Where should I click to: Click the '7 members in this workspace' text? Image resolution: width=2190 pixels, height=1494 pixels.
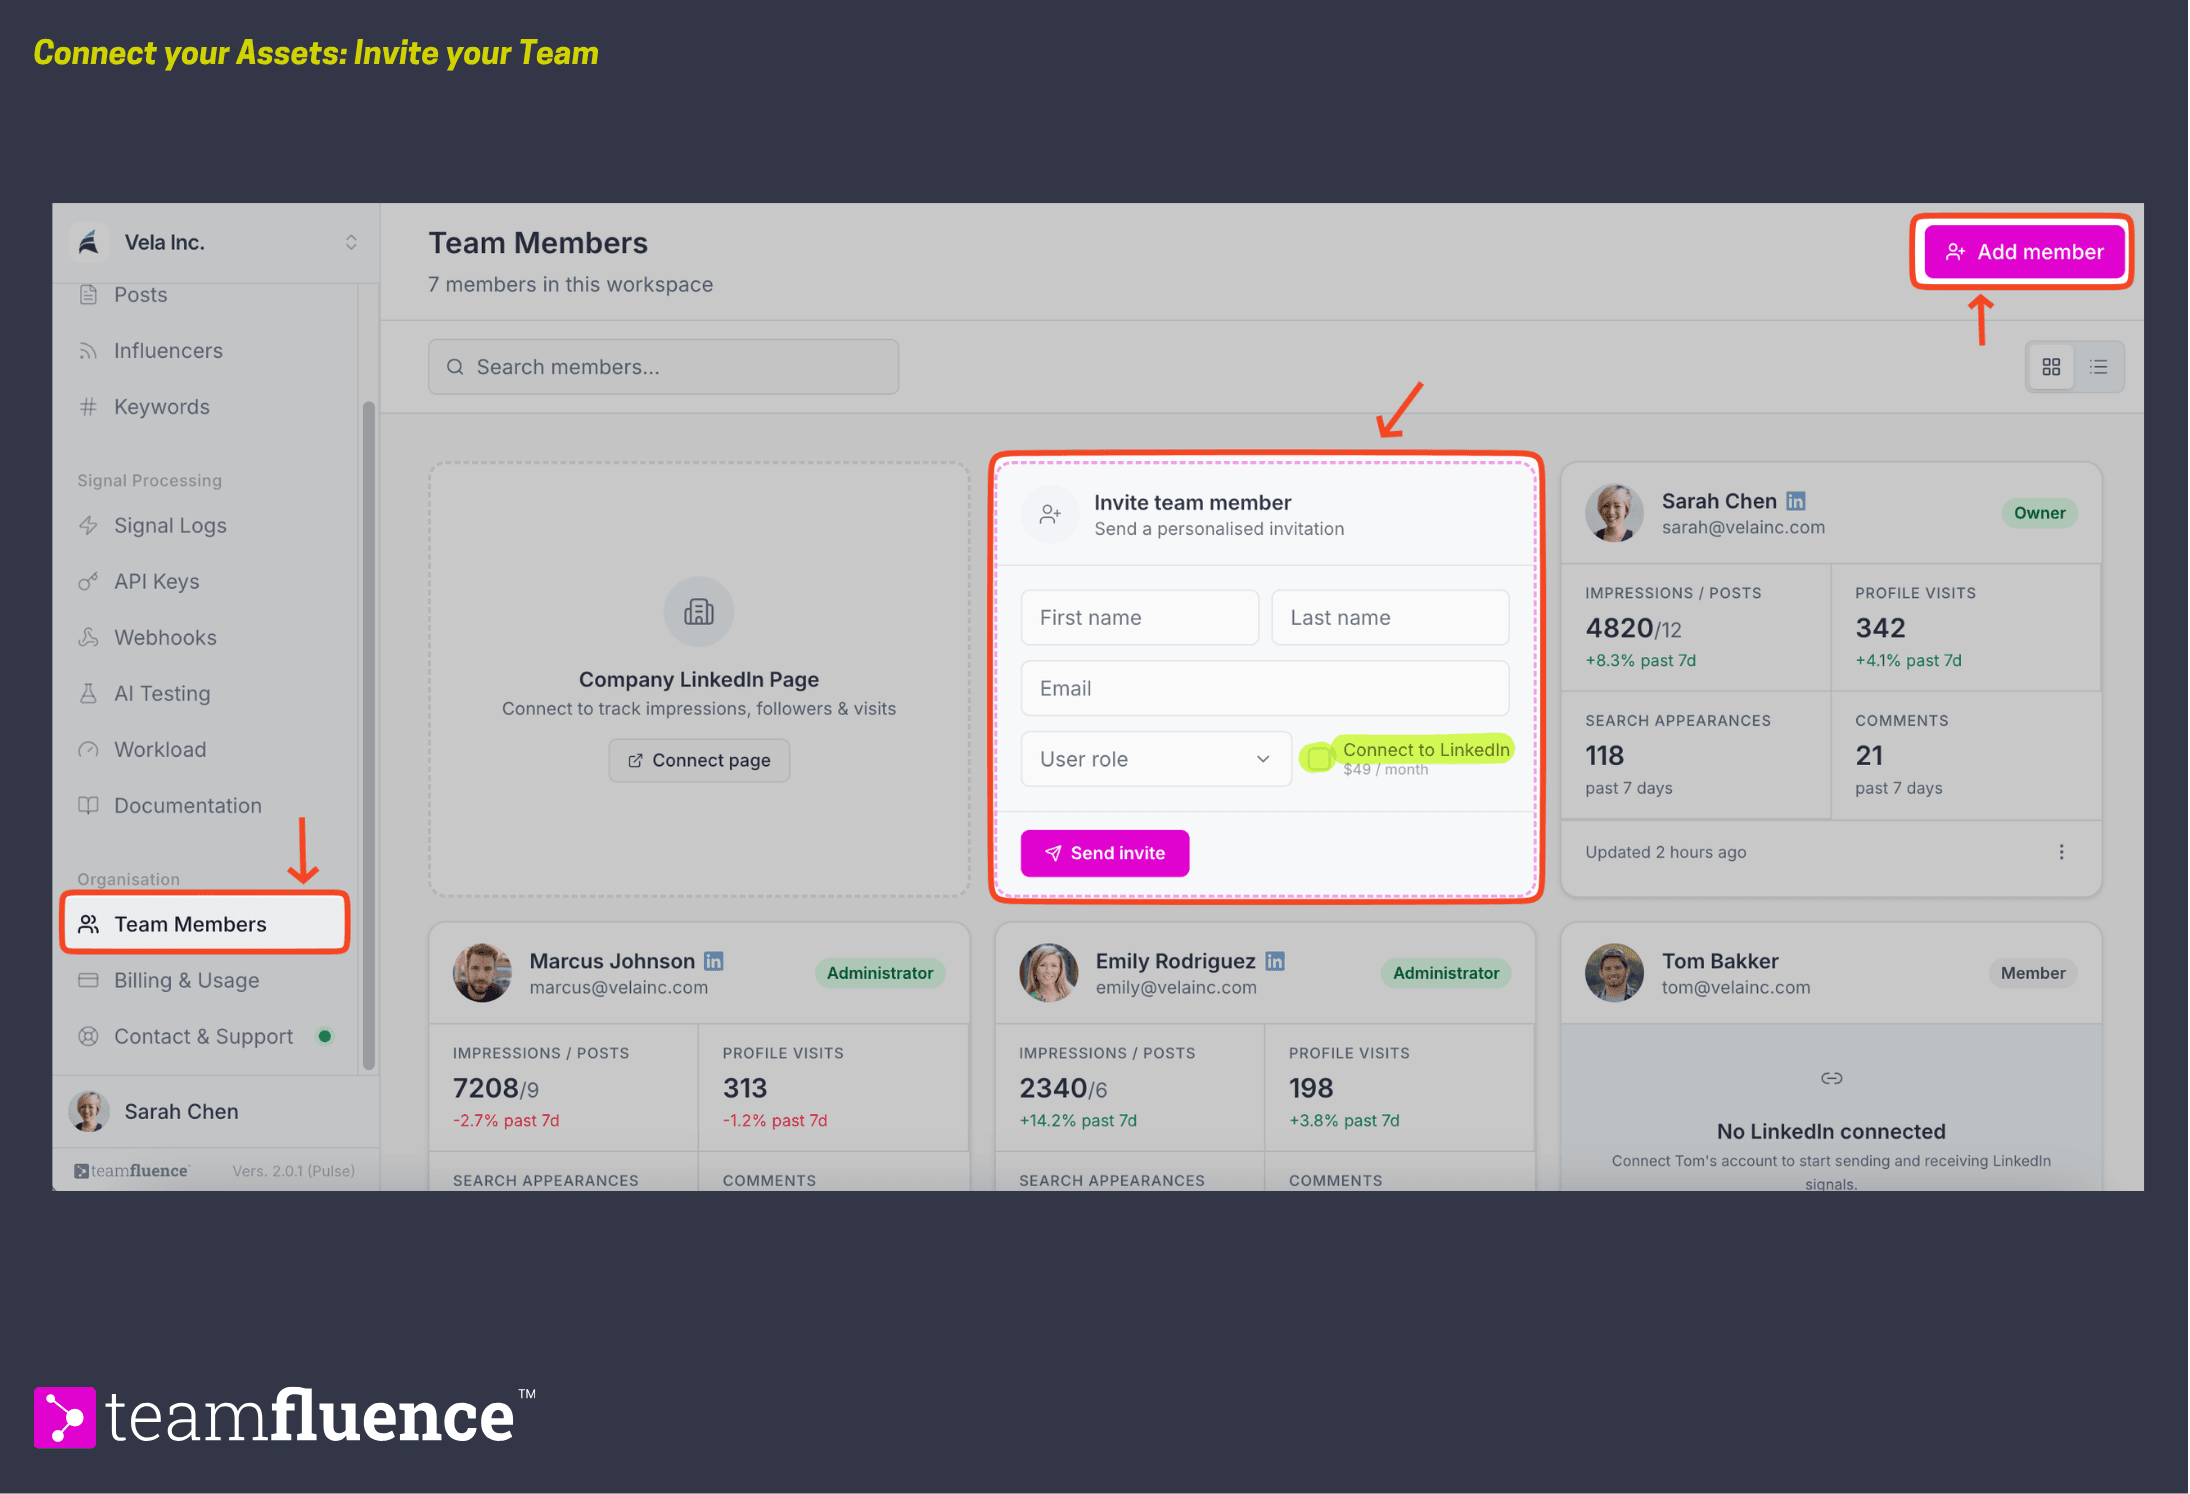tap(571, 285)
